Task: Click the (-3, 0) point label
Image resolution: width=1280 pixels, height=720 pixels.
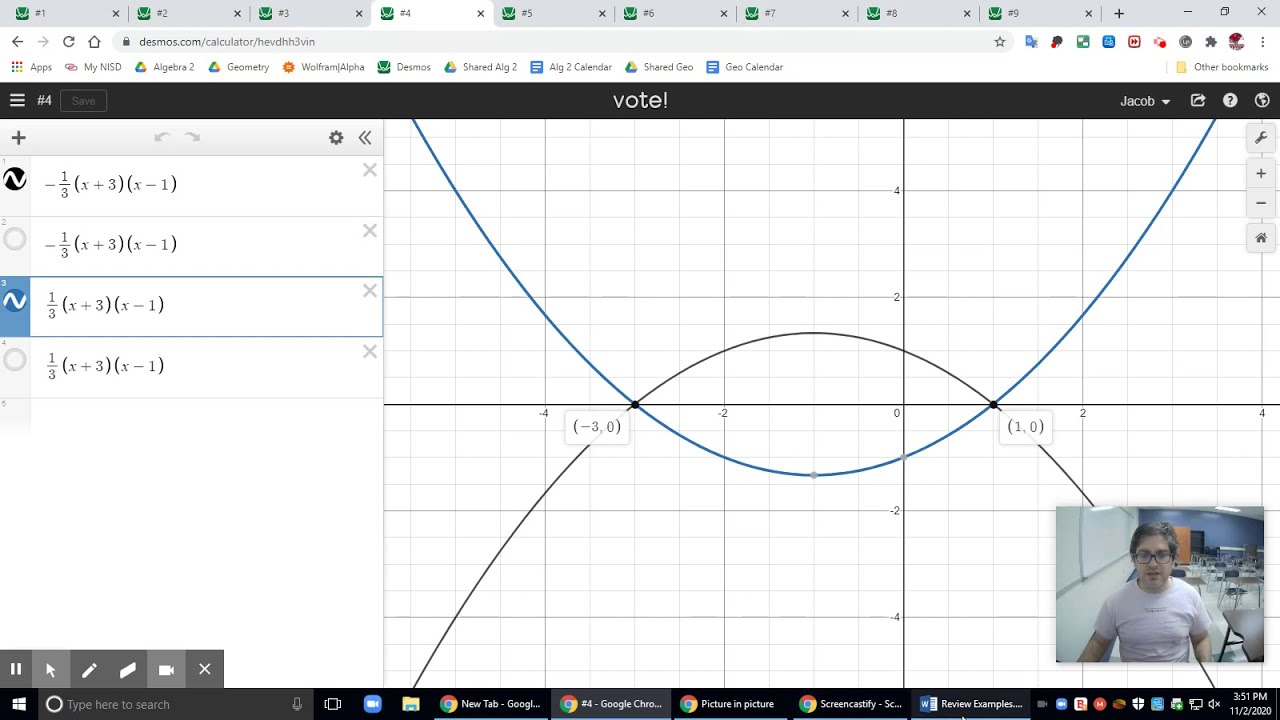Action: point(597,427)
